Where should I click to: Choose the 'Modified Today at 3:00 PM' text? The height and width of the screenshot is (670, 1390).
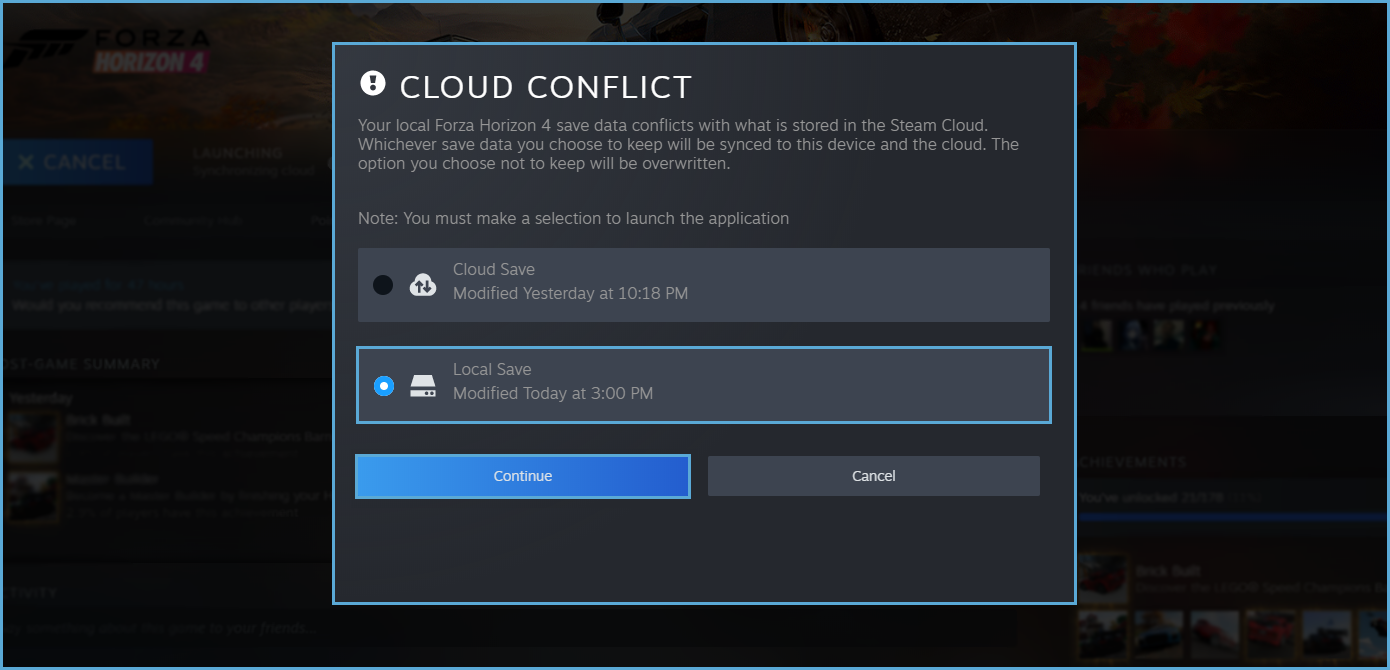pos(553,394)
